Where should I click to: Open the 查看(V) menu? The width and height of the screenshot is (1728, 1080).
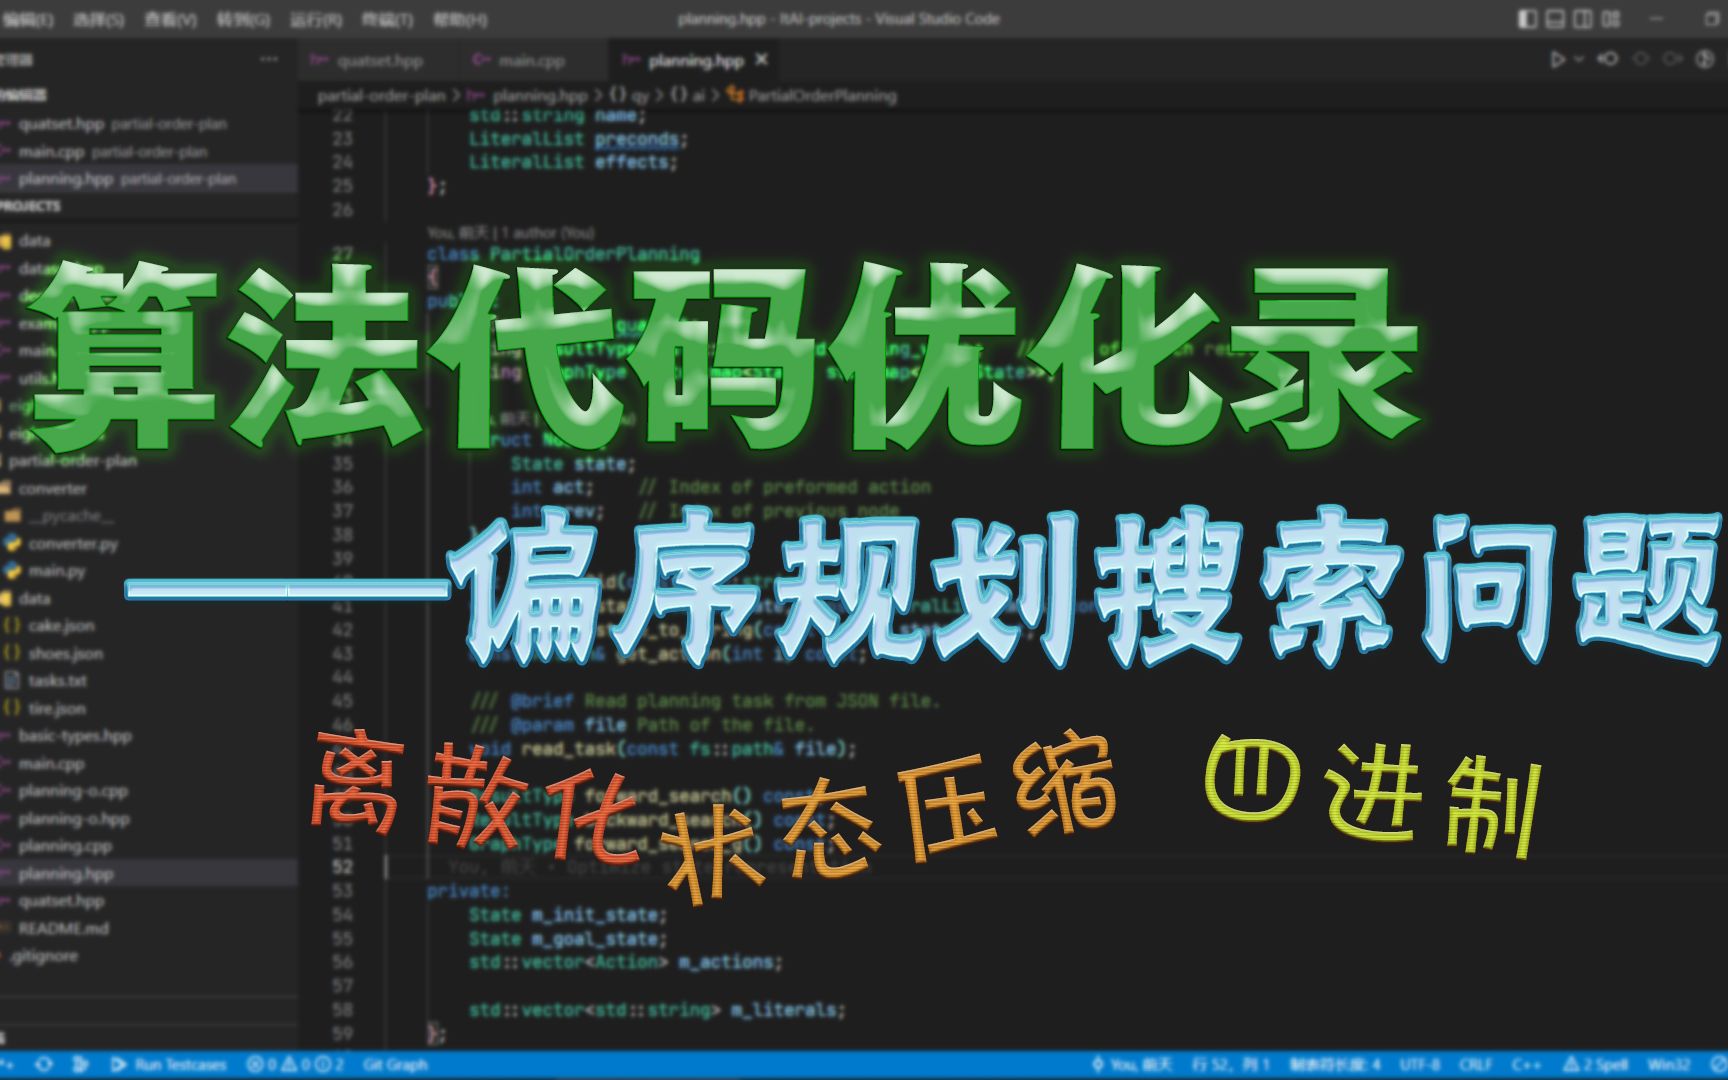(x=170, y=19)
